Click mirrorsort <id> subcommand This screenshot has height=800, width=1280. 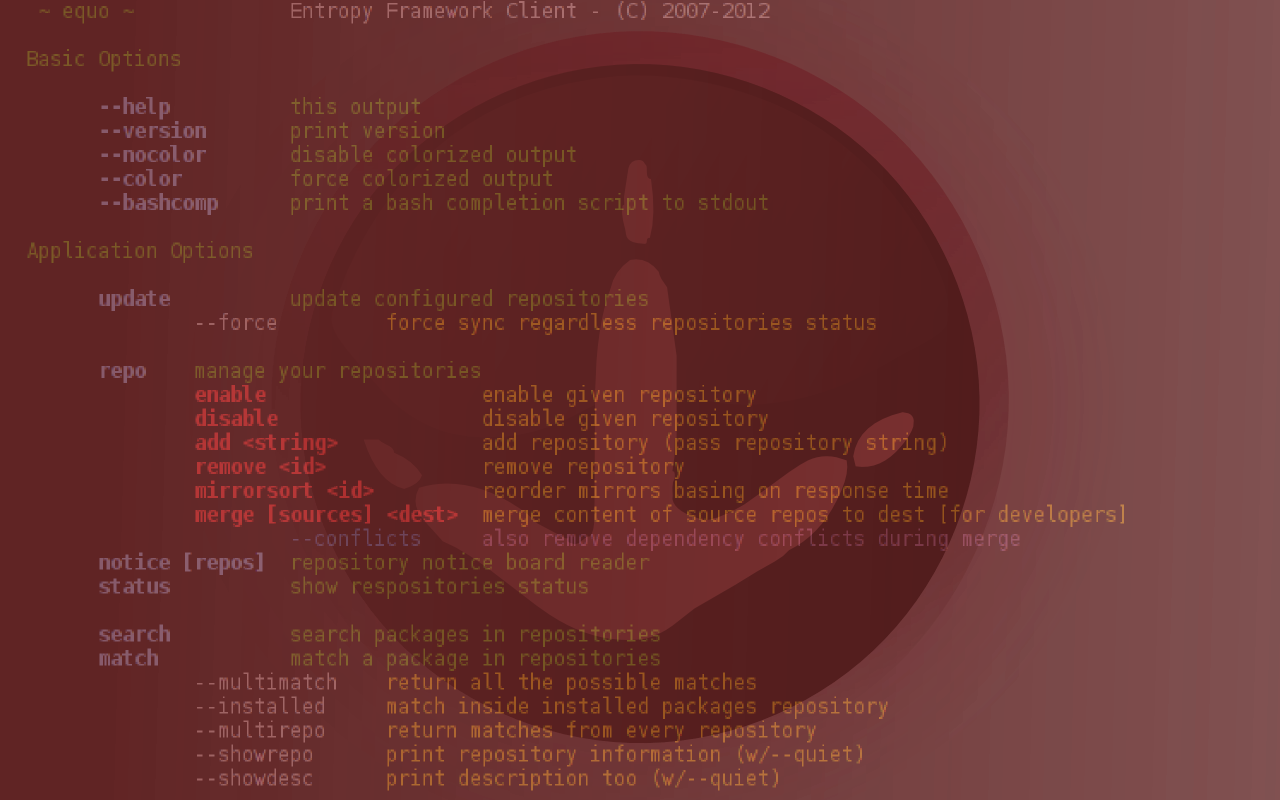click(x=284, y=491)
